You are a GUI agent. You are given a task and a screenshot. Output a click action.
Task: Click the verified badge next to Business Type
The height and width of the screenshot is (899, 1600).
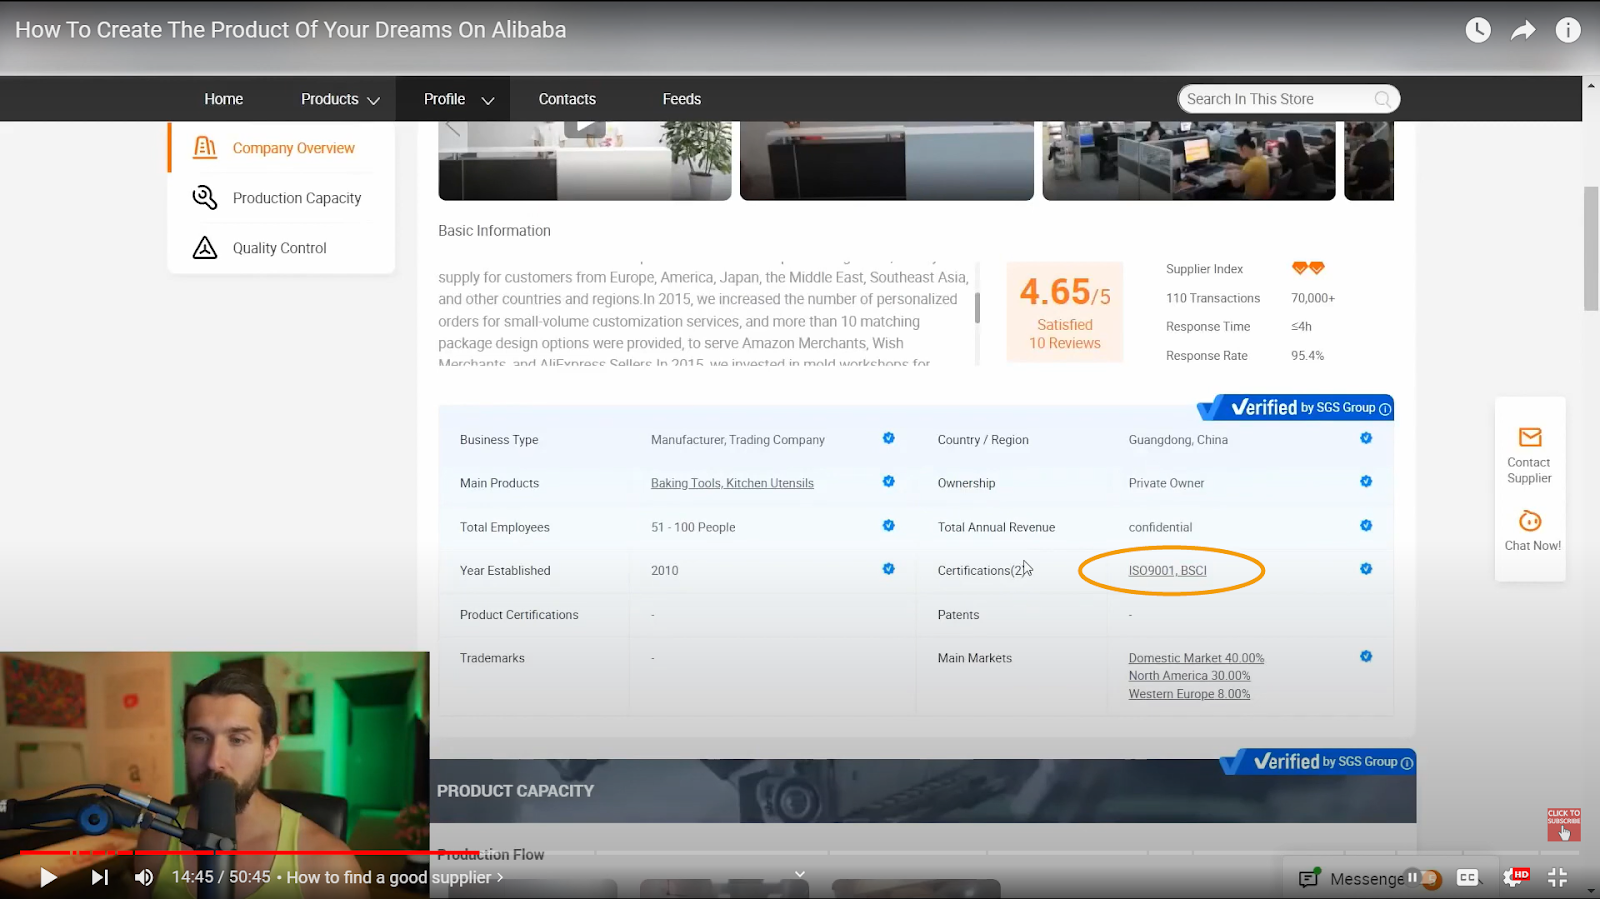pyautogui.click(x=888, y=438)
